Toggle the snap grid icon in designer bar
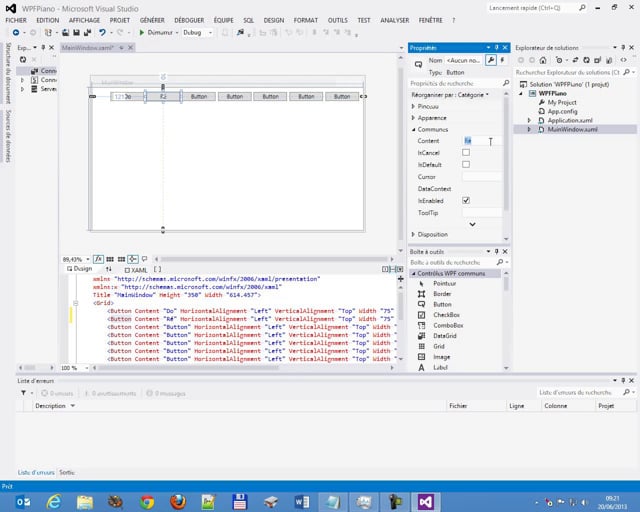 [110, 259]
